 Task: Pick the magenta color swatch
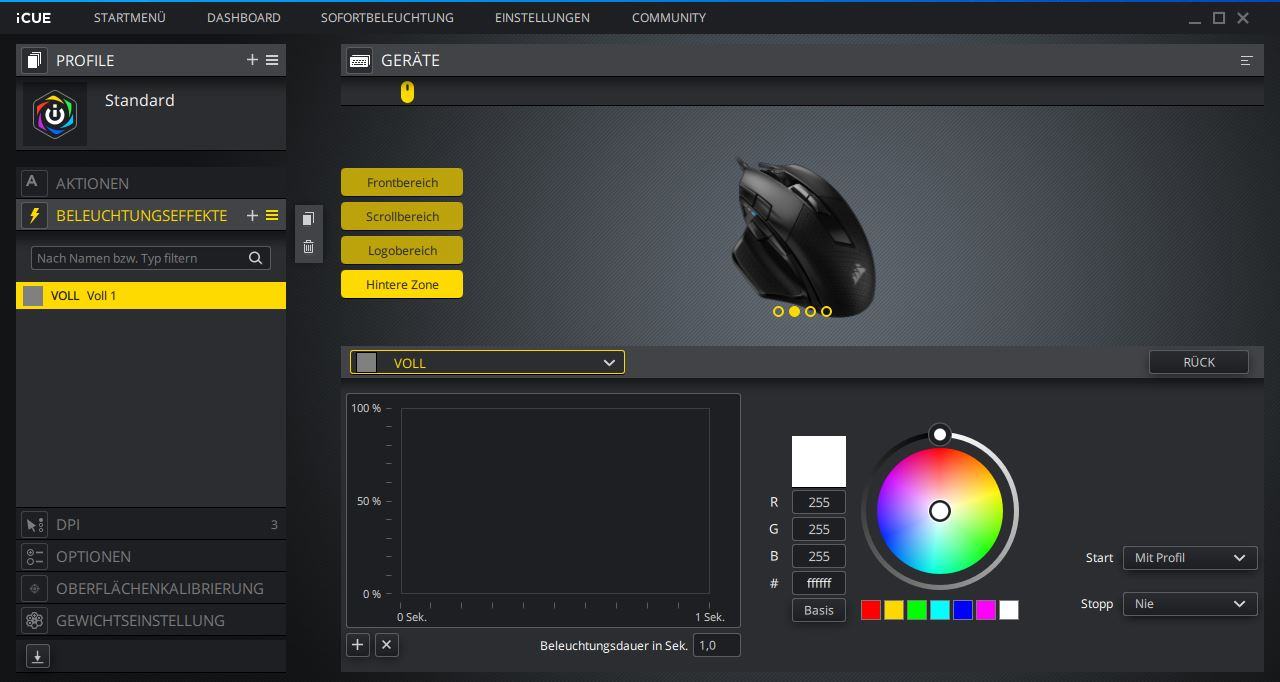pyautogui.click(x=986, y=610)
